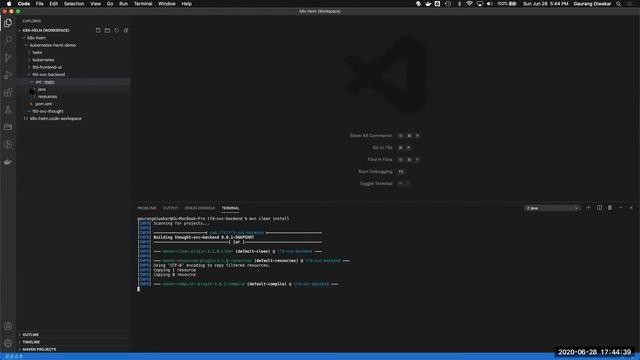This screenshot has height=360, width=640.
Task: Click the Gaurang Diwakar user name
Action: point(592,4)
